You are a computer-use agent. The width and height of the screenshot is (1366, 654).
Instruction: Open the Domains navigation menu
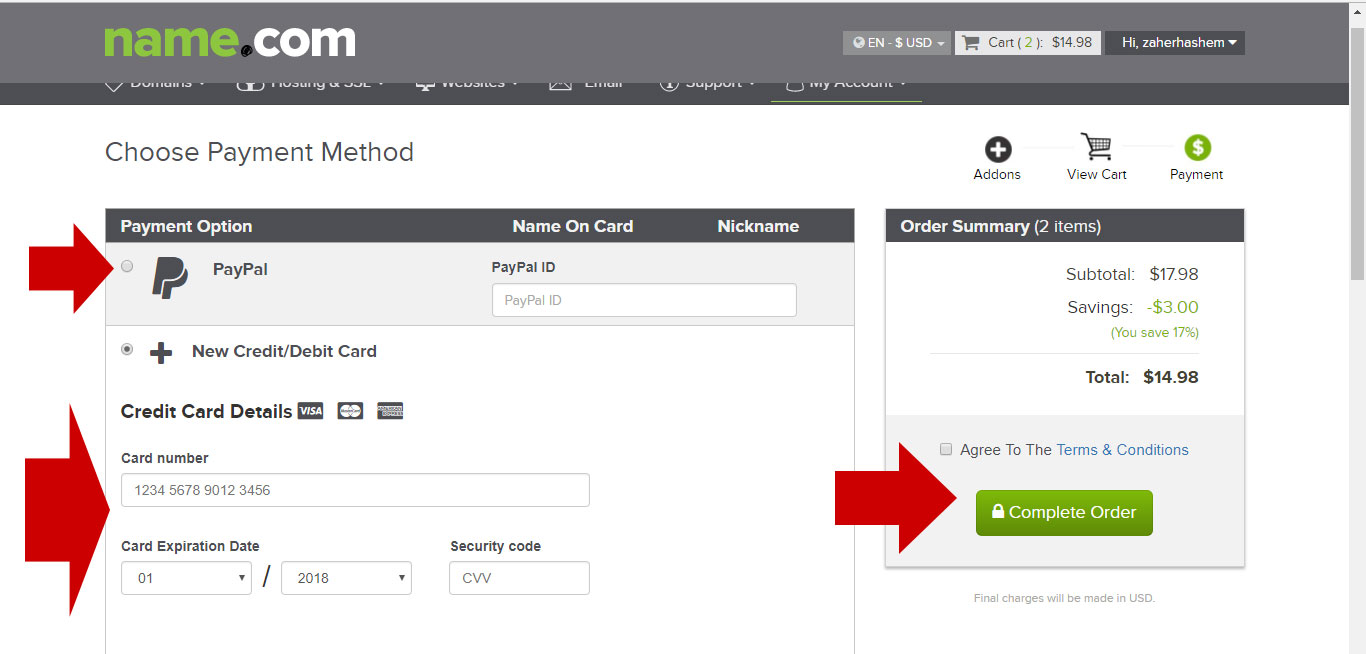click(x=156, y=84)
